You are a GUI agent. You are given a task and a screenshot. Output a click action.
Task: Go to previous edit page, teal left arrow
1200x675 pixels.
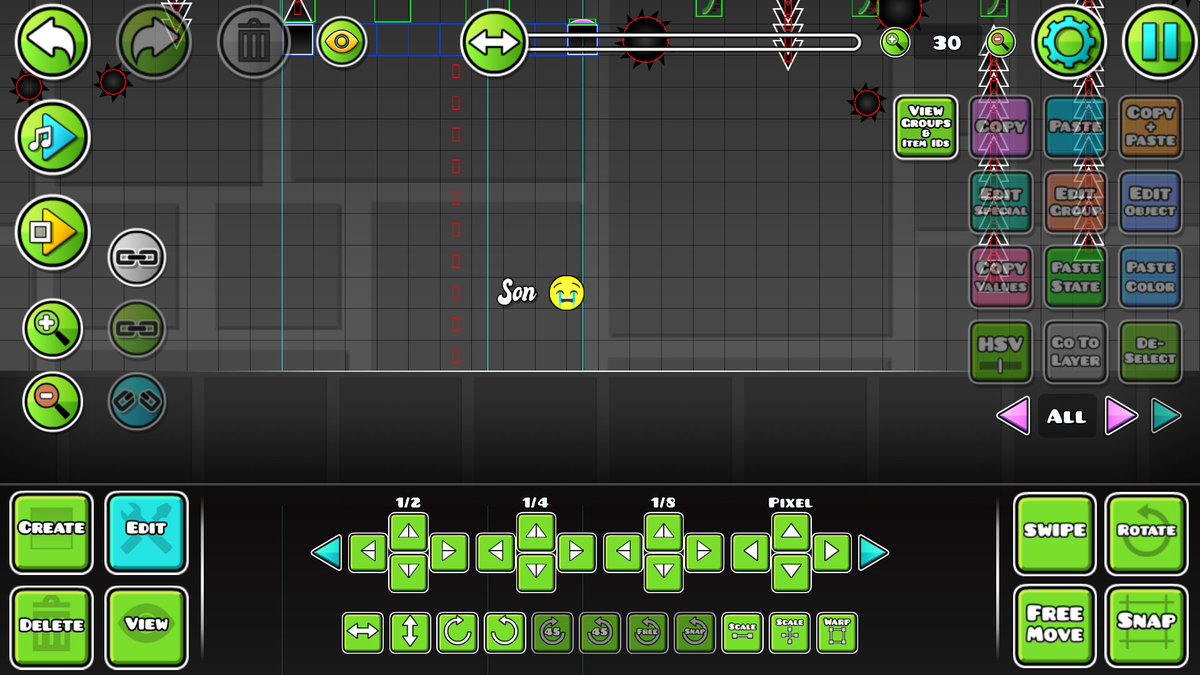[327, 552]
